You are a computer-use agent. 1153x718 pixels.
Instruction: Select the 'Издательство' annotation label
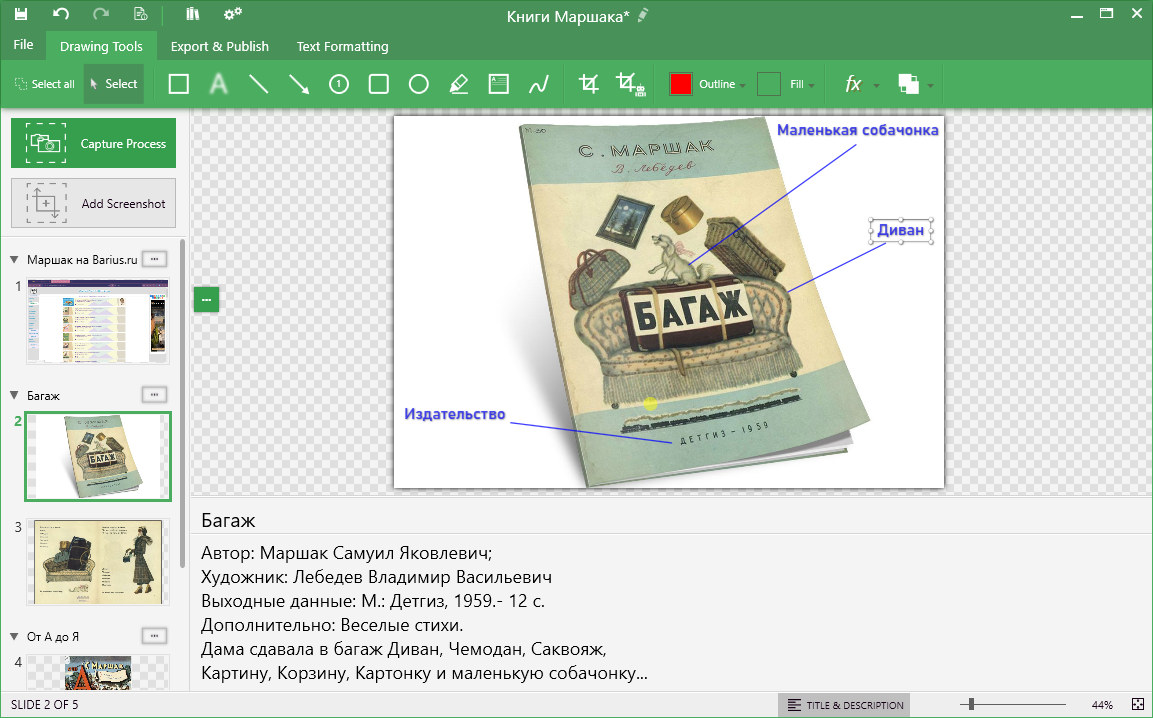(x=454, y=414)
